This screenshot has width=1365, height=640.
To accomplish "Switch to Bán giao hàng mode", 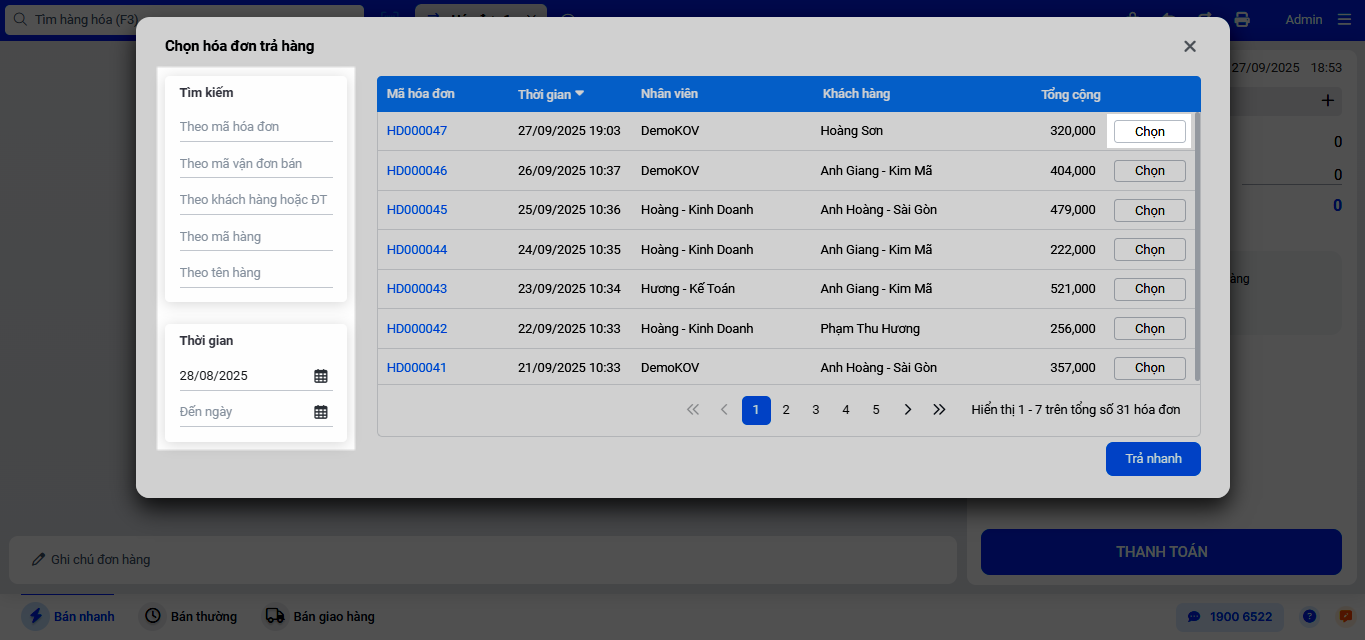I will click(320, 616).
